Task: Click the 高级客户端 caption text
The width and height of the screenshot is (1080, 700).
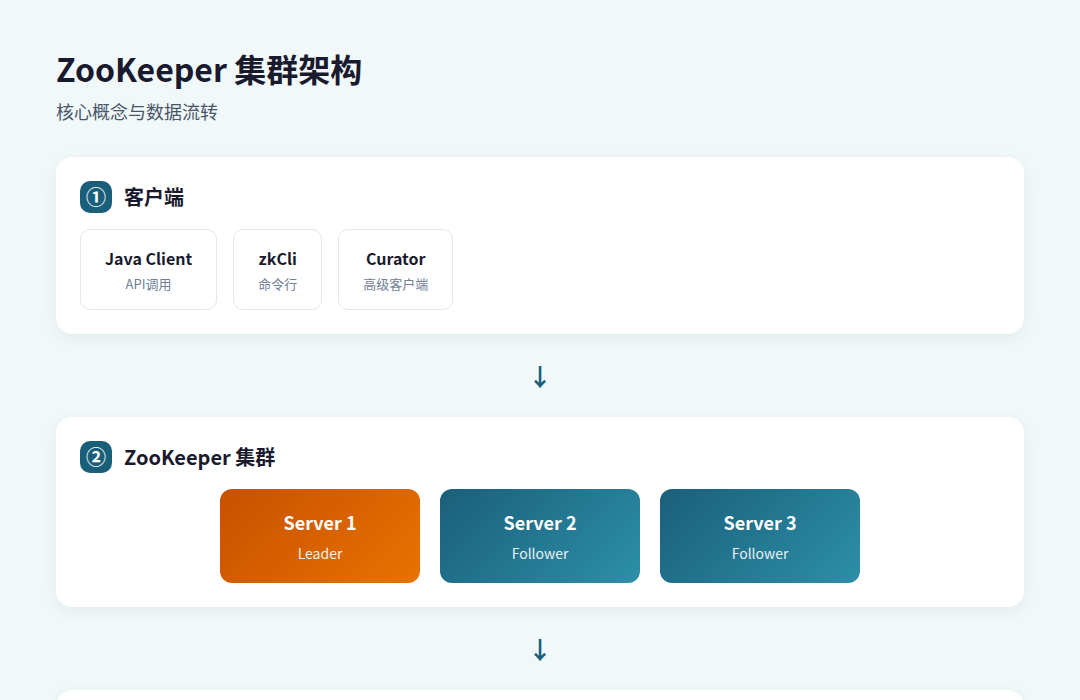Action: click(395, 285)
